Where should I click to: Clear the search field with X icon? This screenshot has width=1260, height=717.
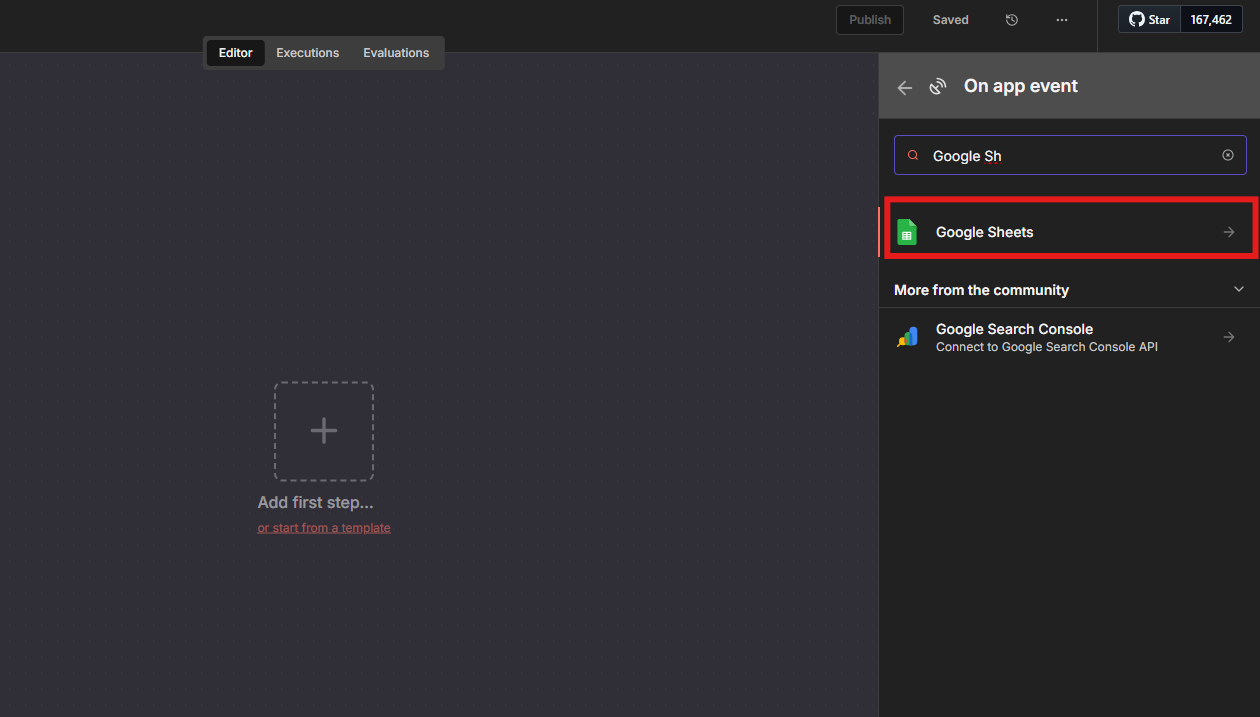coord(1228,155)
